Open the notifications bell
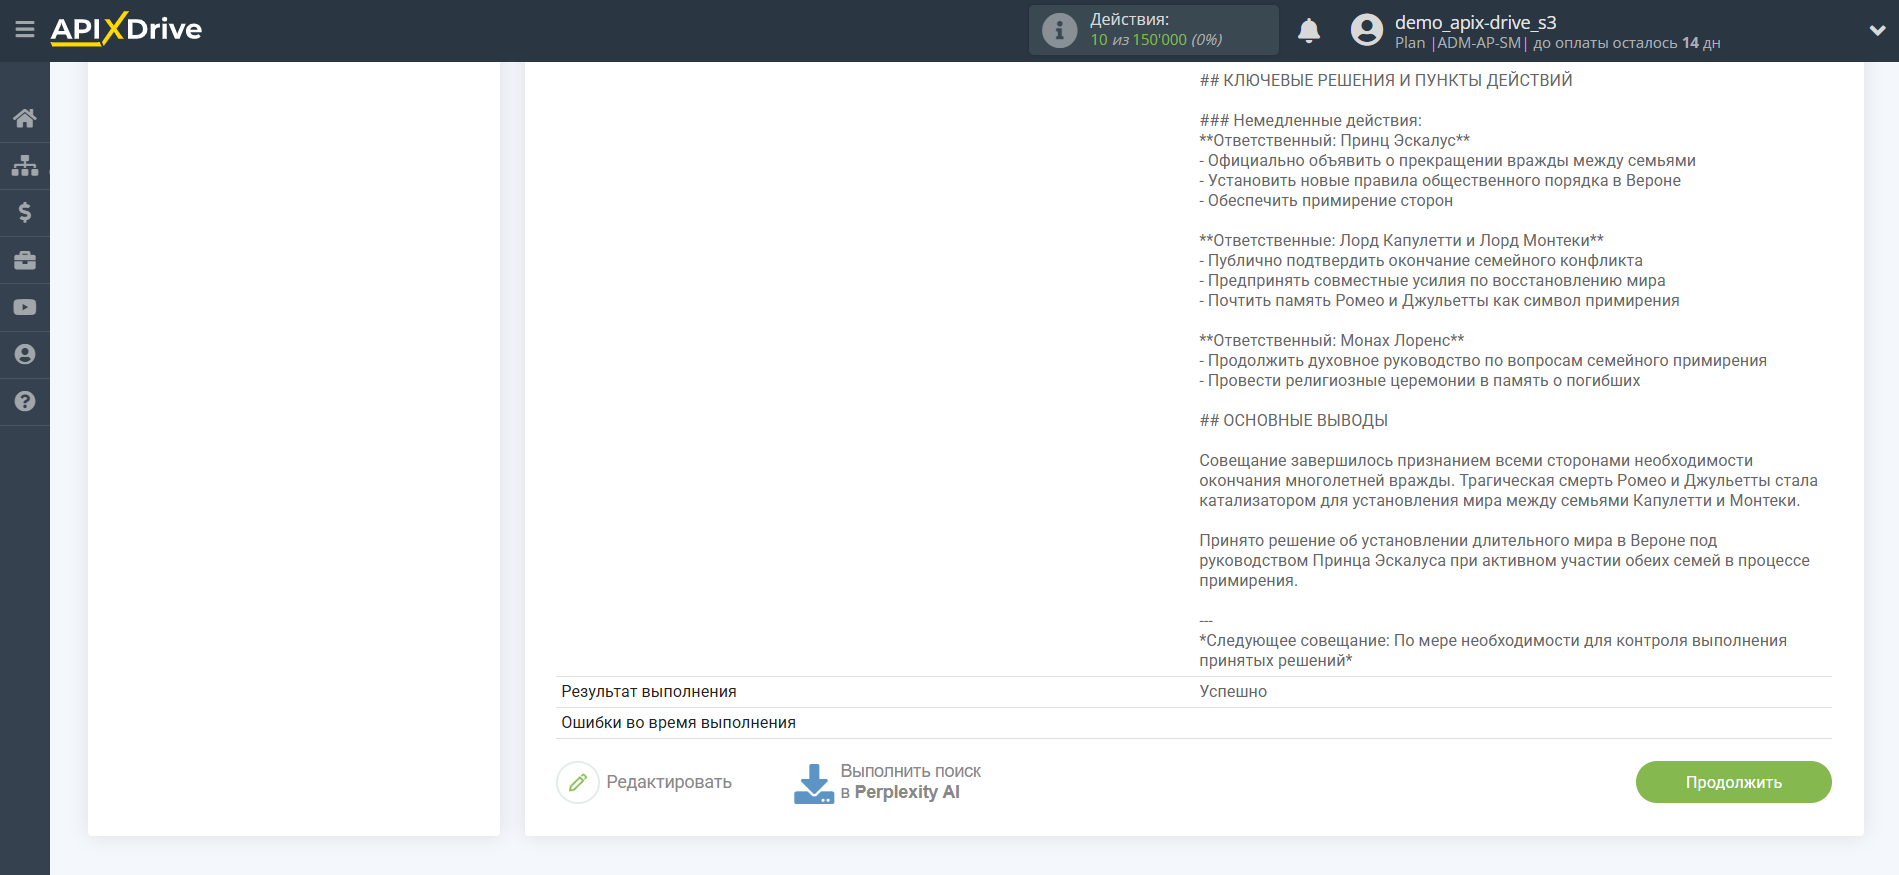 (x=1309, y=31)
